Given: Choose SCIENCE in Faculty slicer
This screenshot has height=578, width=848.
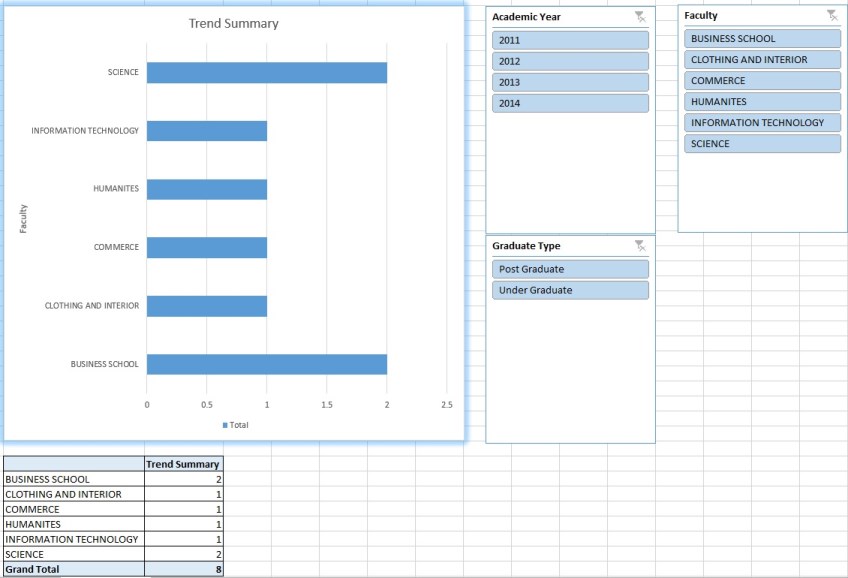Looking at the screenshot, I should pos(762,143).
